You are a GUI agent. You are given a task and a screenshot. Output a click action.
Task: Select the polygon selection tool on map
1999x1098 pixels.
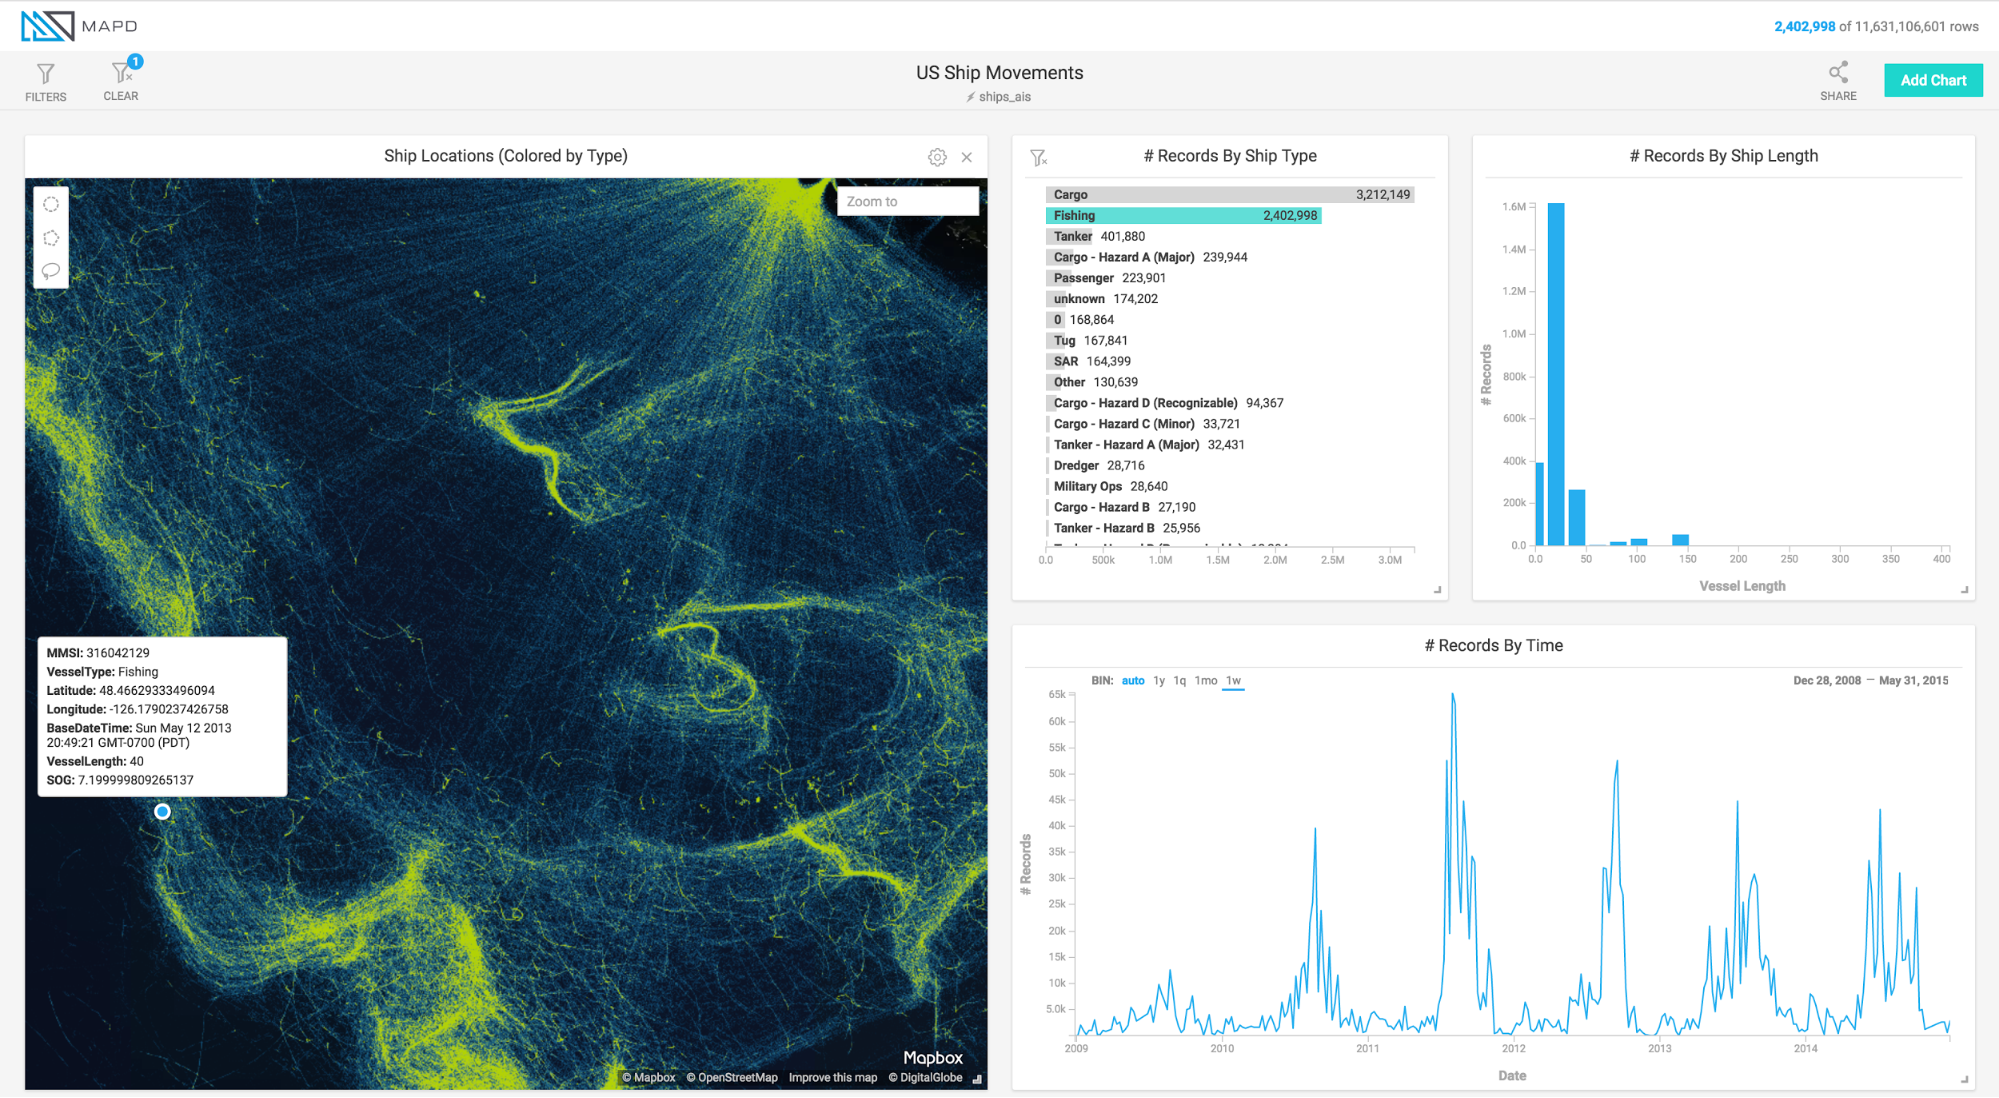(x=51, y=238)
